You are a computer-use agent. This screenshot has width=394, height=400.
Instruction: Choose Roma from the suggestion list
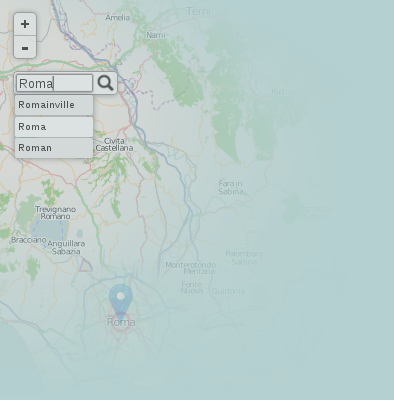click(x=54, y=127)
